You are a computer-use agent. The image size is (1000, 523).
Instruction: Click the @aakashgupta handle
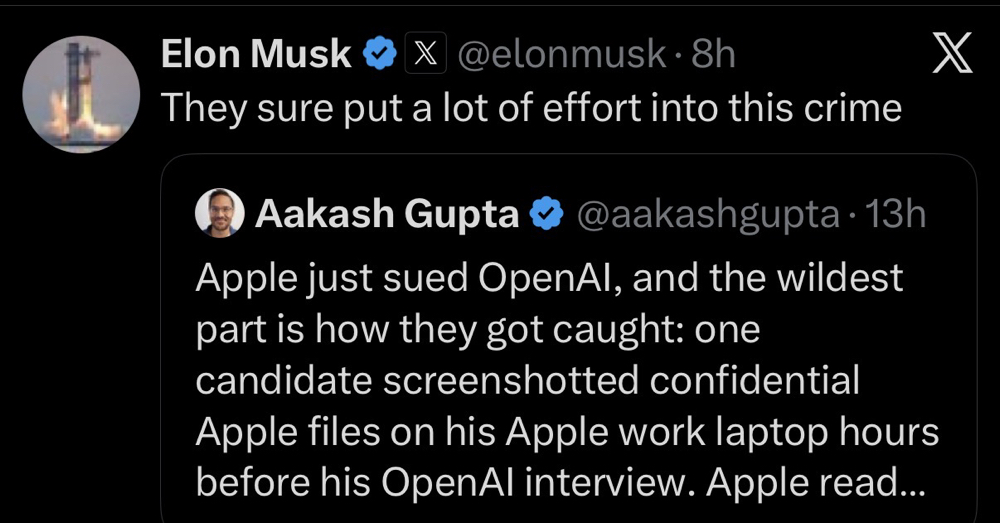[x=709, y=215]
